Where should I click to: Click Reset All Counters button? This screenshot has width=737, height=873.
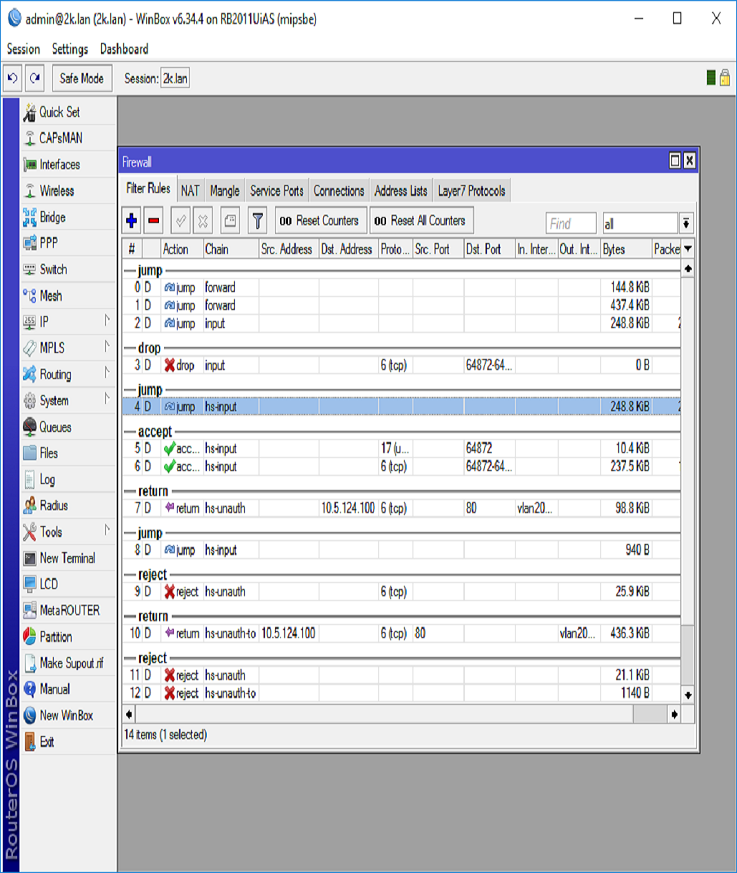(x=420, y=221)
